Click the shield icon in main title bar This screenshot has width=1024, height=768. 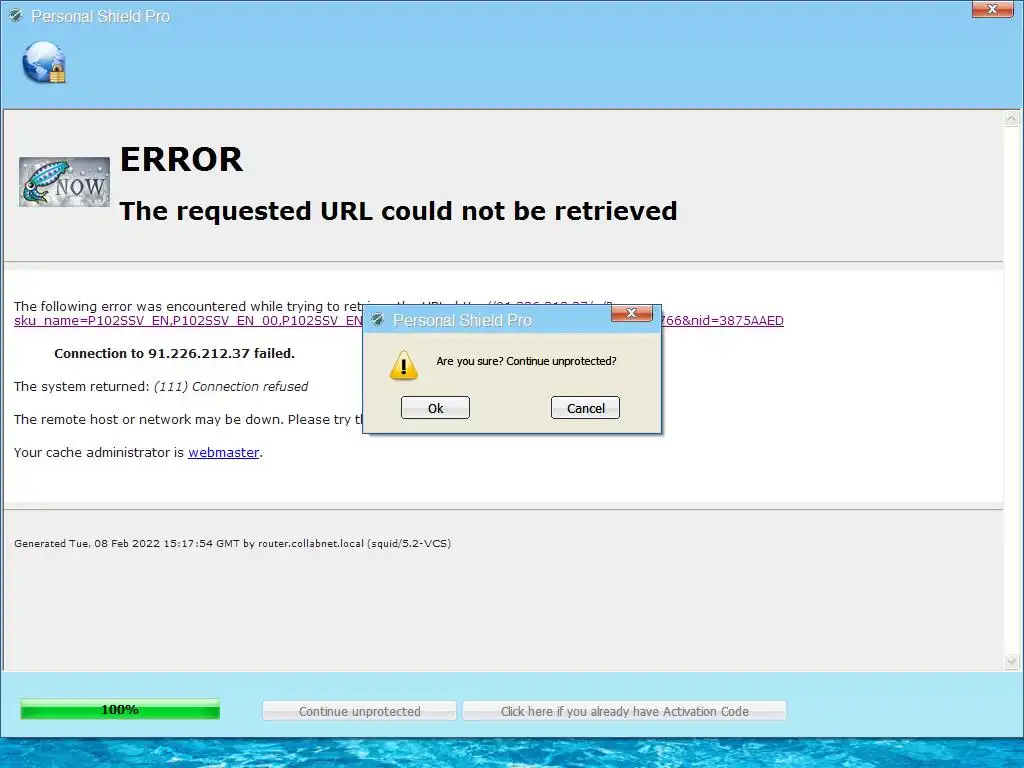[16, 16]
